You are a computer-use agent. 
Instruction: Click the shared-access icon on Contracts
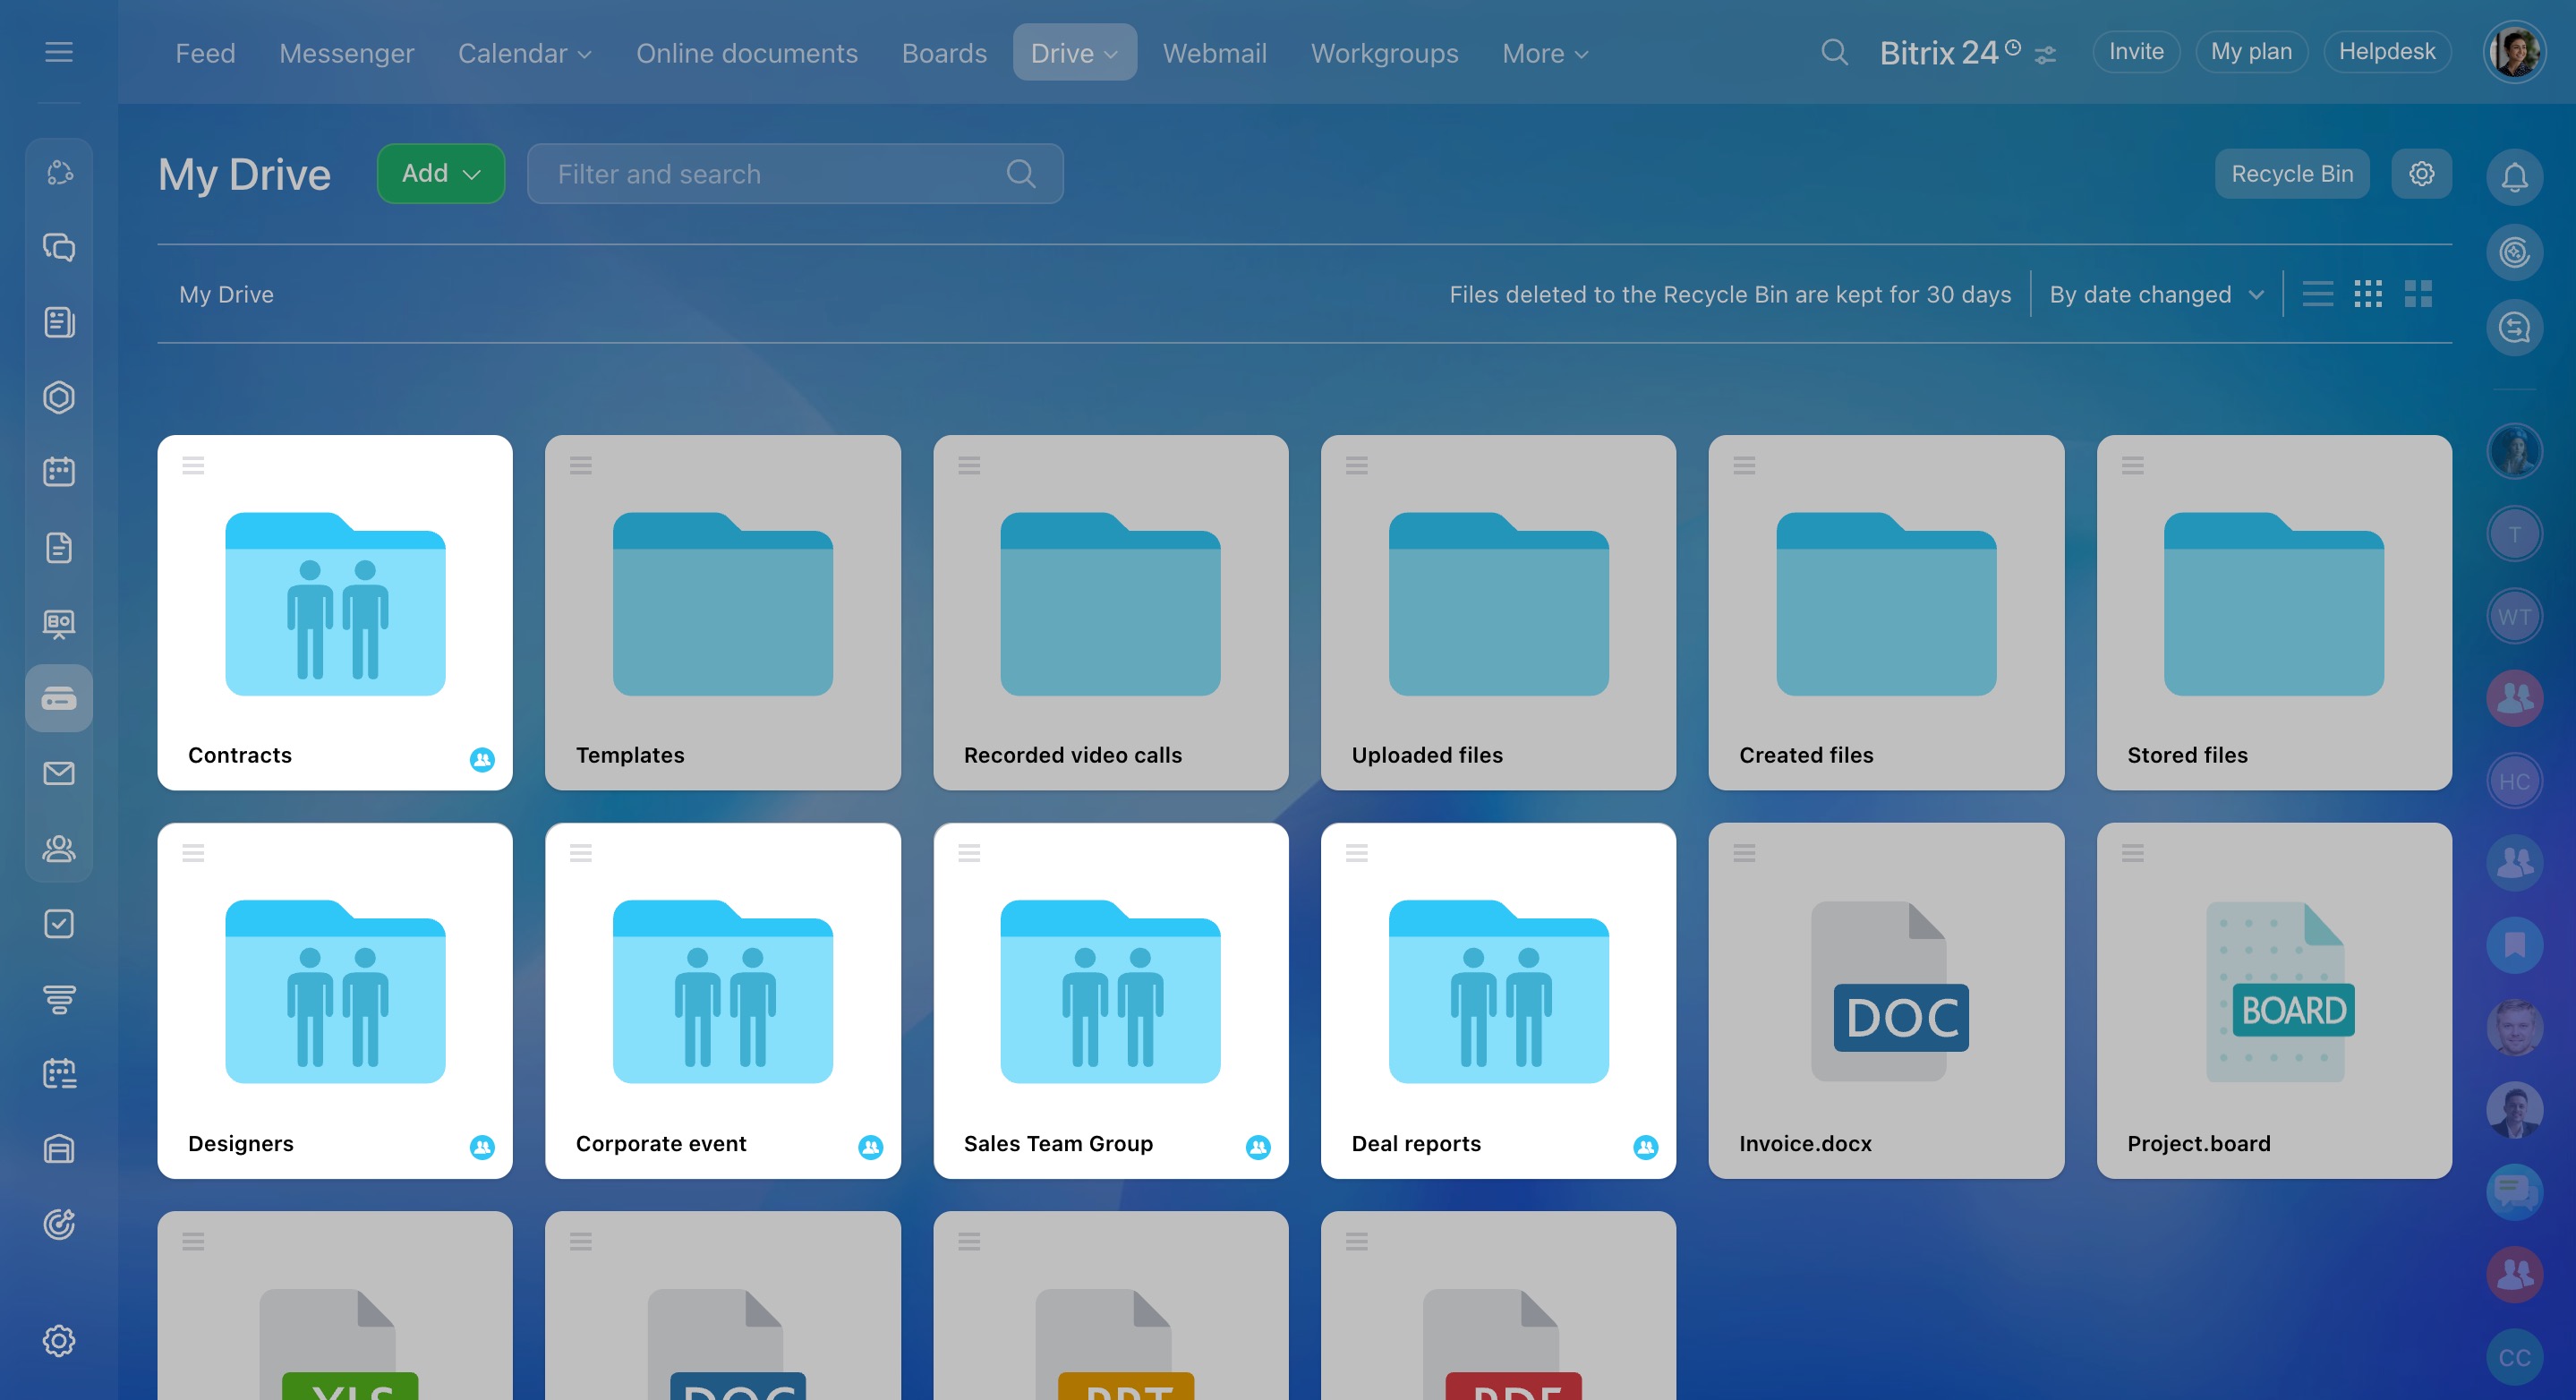482,759
